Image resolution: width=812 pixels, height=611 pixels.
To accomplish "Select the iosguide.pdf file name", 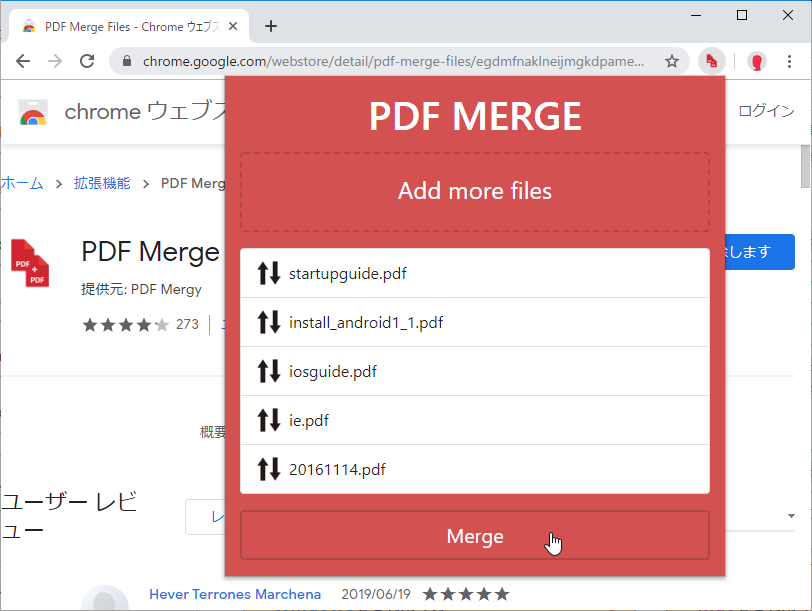I will pos(333,372).
